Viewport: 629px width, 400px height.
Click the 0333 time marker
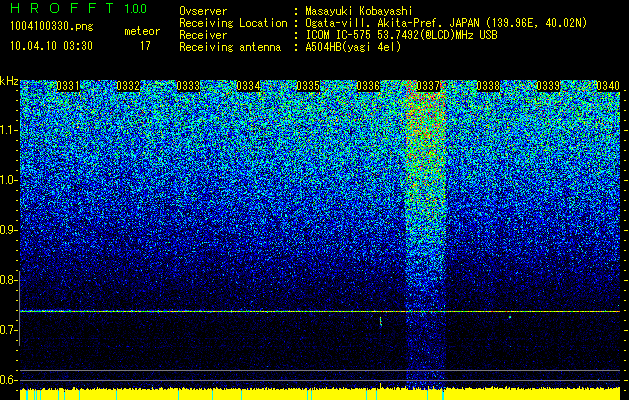[x=188, y=86]
